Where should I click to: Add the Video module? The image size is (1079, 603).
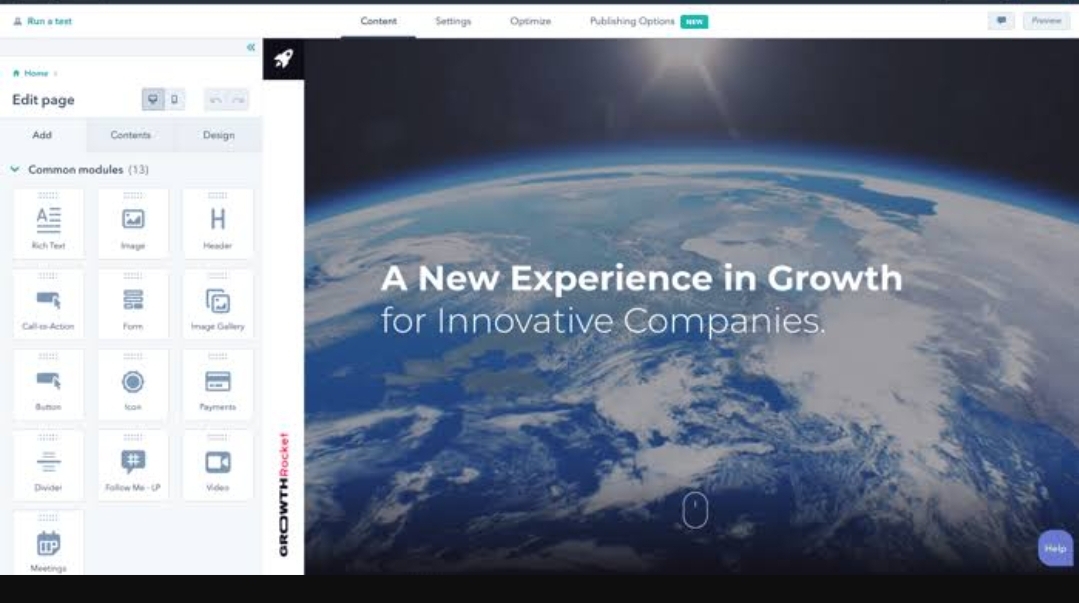point(217,465)
